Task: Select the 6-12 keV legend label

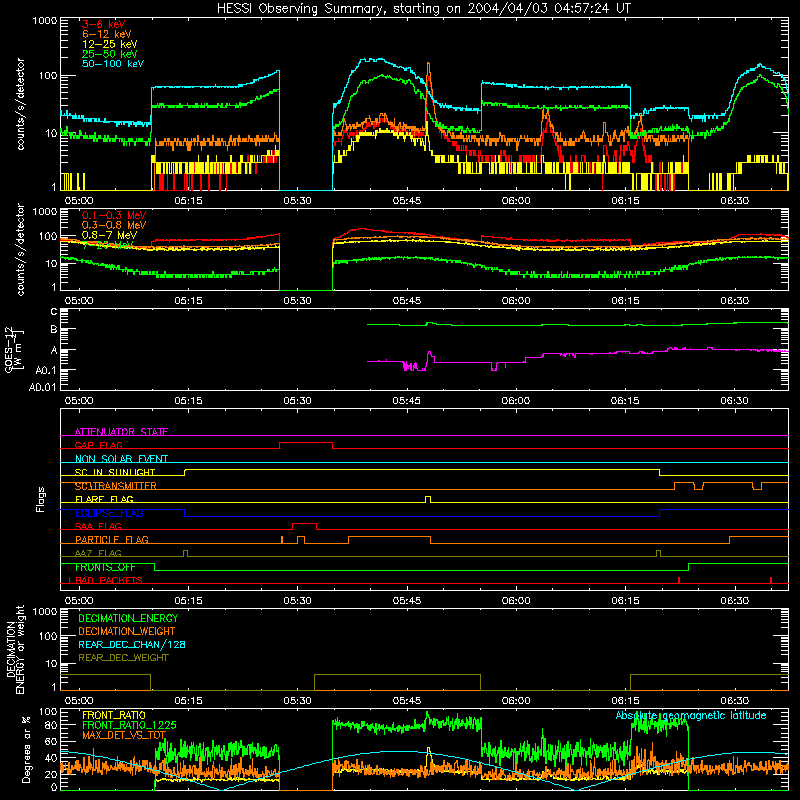Action: (106, 34)
